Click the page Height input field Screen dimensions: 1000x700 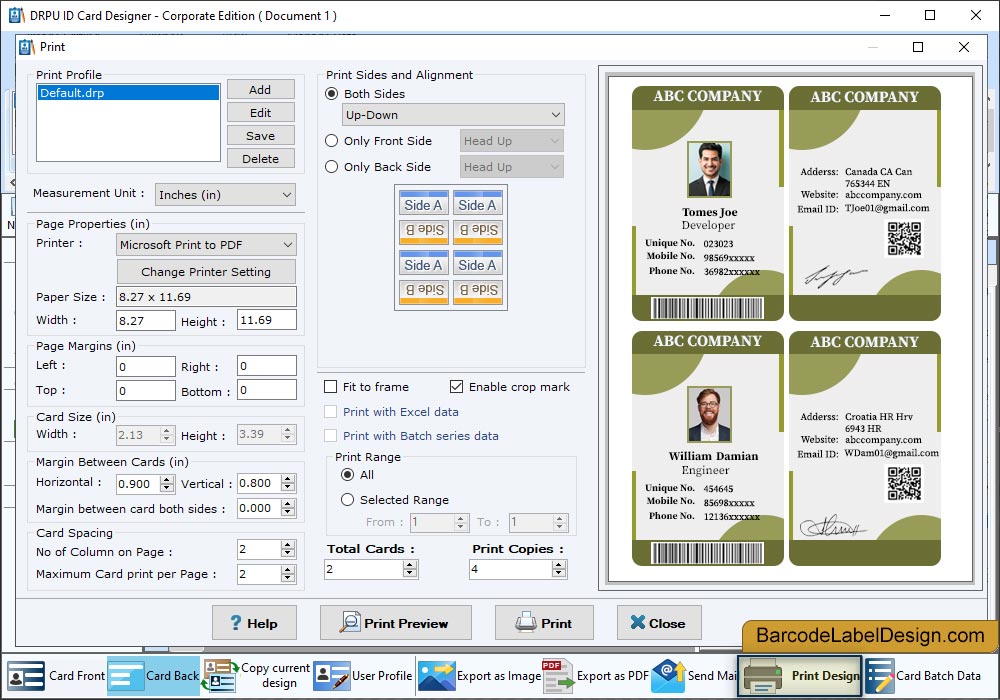[267, 320]
